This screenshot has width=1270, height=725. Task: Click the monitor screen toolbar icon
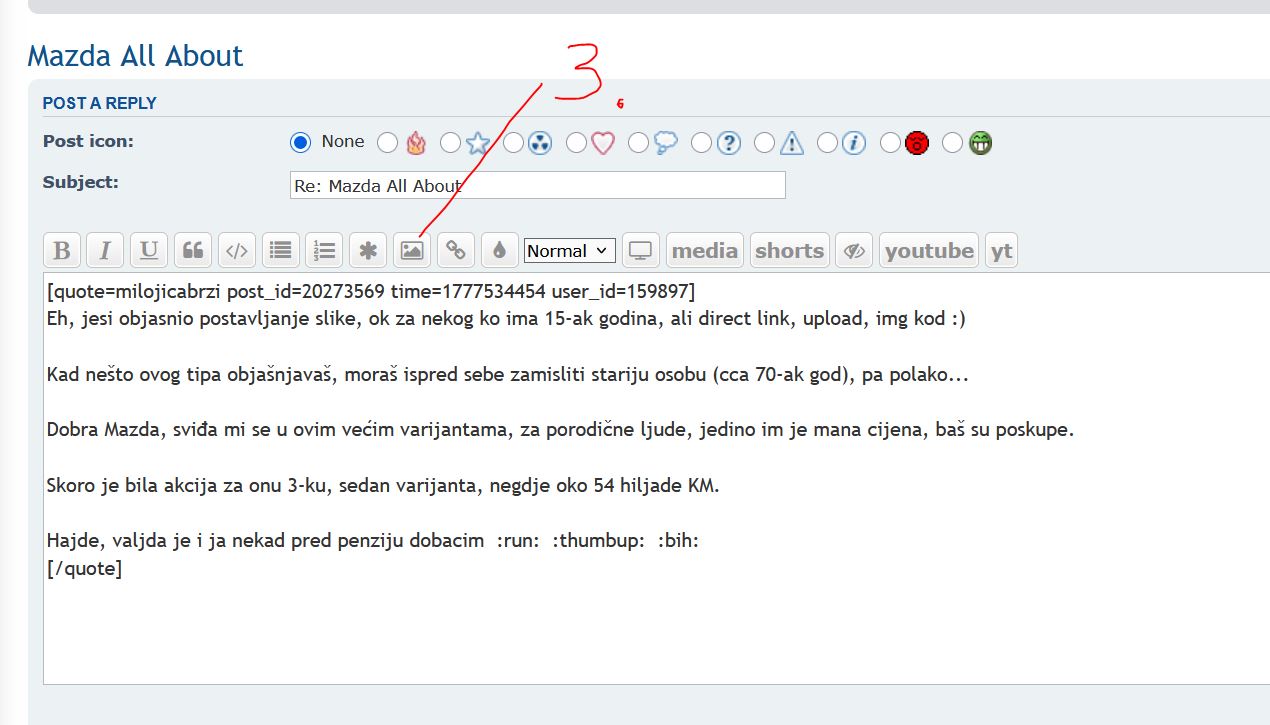(x=641, y=250)
